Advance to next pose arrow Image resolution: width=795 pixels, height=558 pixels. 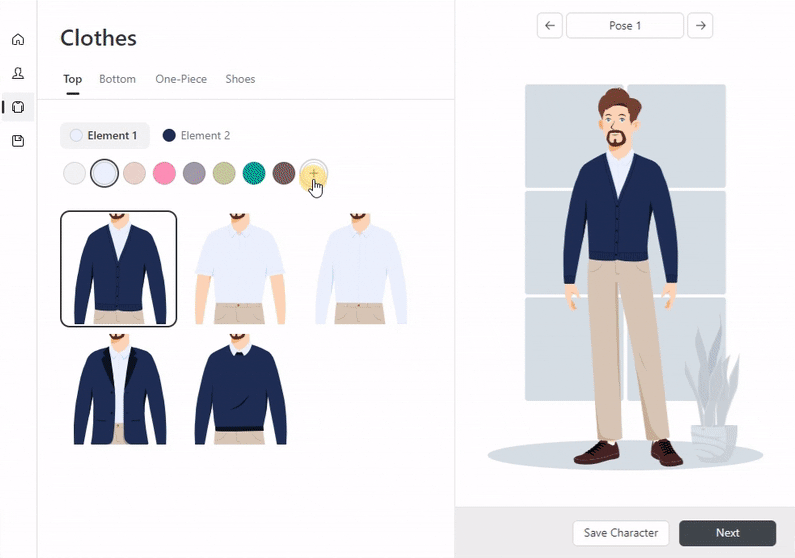coord(700,26)
